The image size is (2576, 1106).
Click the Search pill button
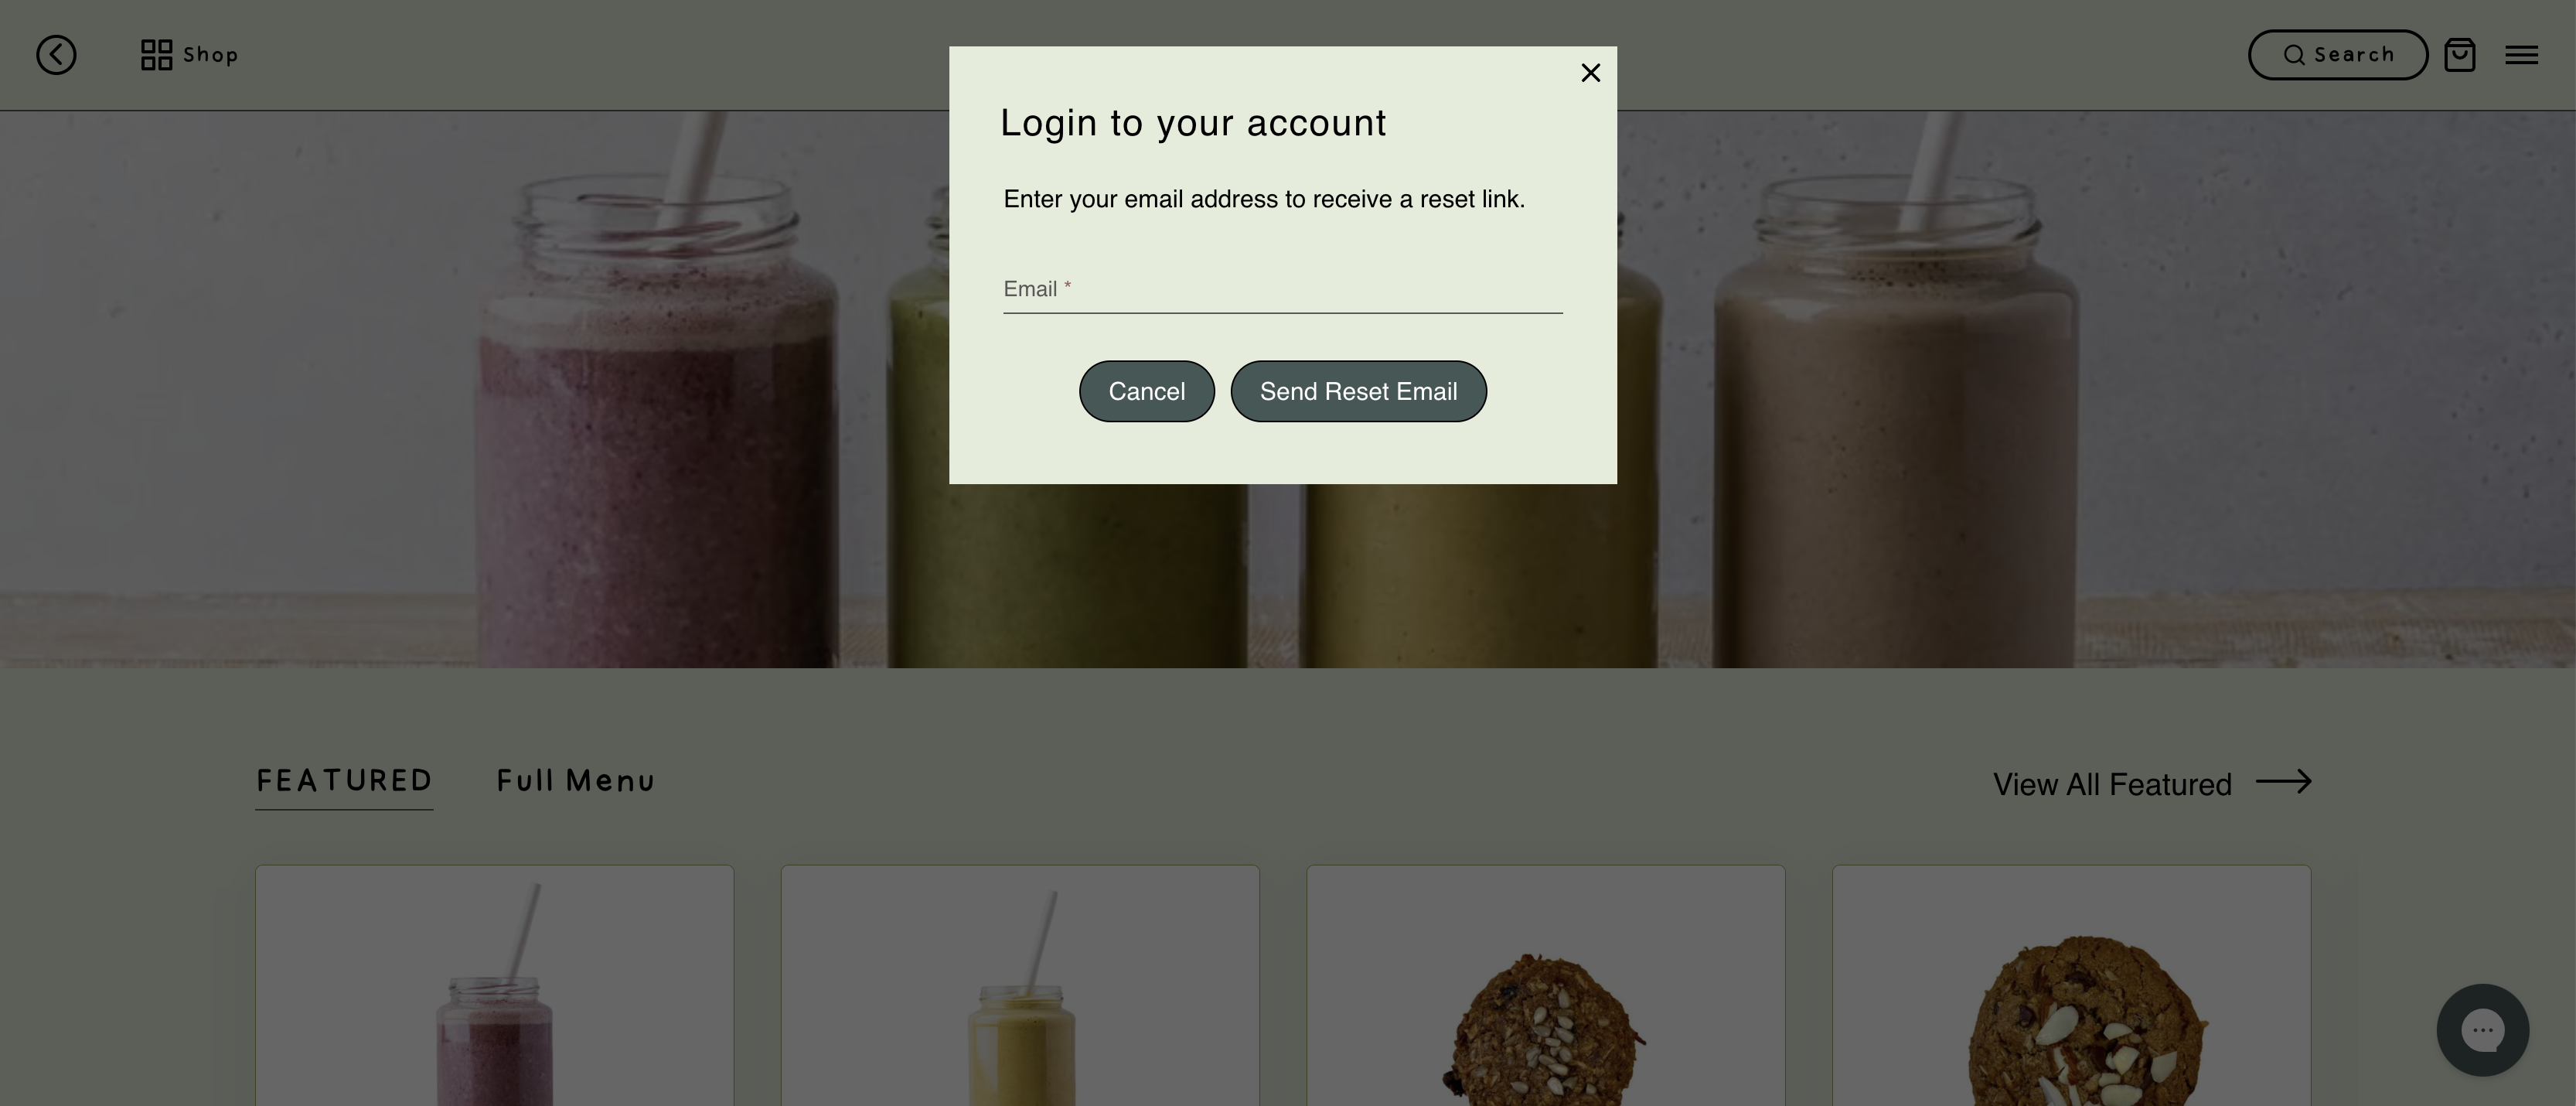pos(2337,55)
